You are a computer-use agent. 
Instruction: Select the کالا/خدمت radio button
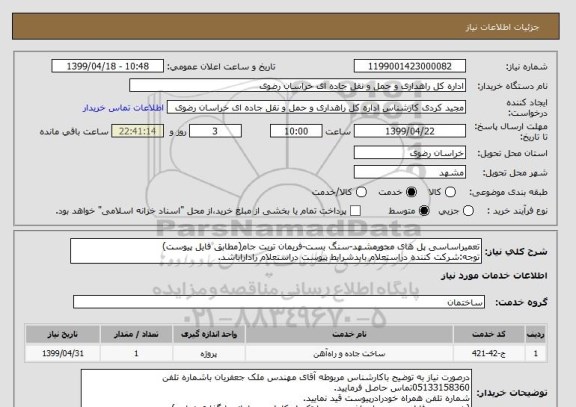(x=361, y=192)
